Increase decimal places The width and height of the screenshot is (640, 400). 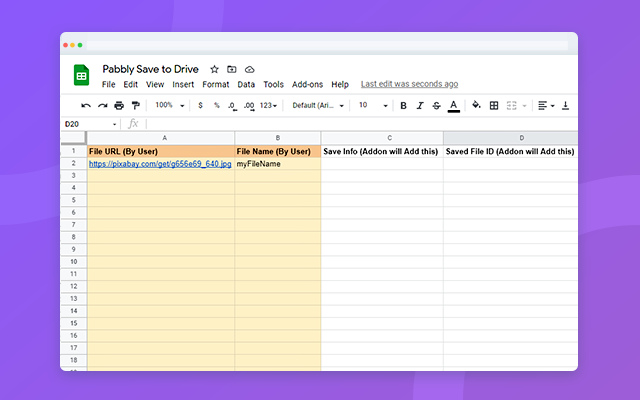[x=249, y=106]
